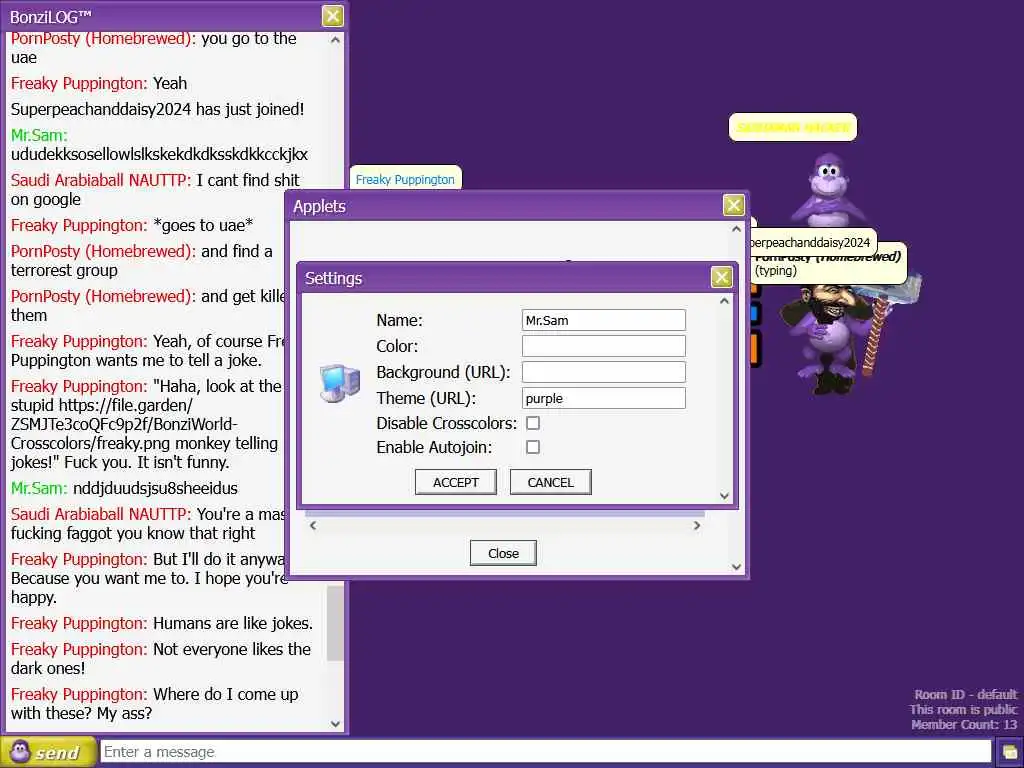Click the Superpeachanddaisy2024 name tag

coord(810,242)
